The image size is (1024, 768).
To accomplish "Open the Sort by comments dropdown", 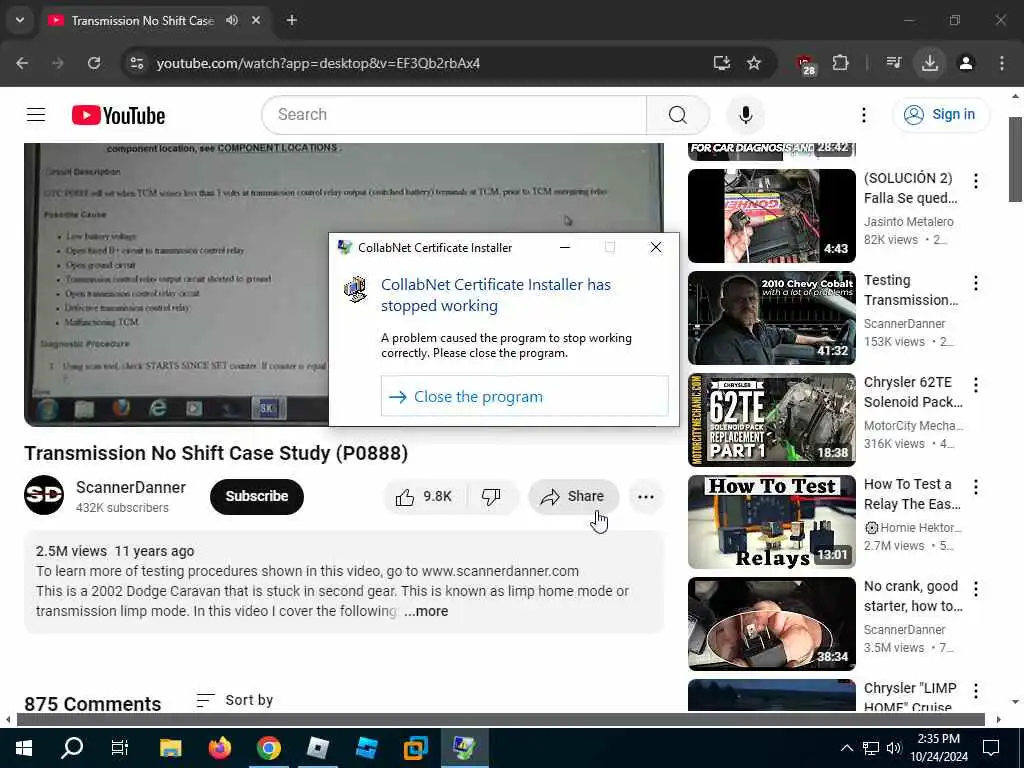I will pyautogui.click(x=235, y=700).
